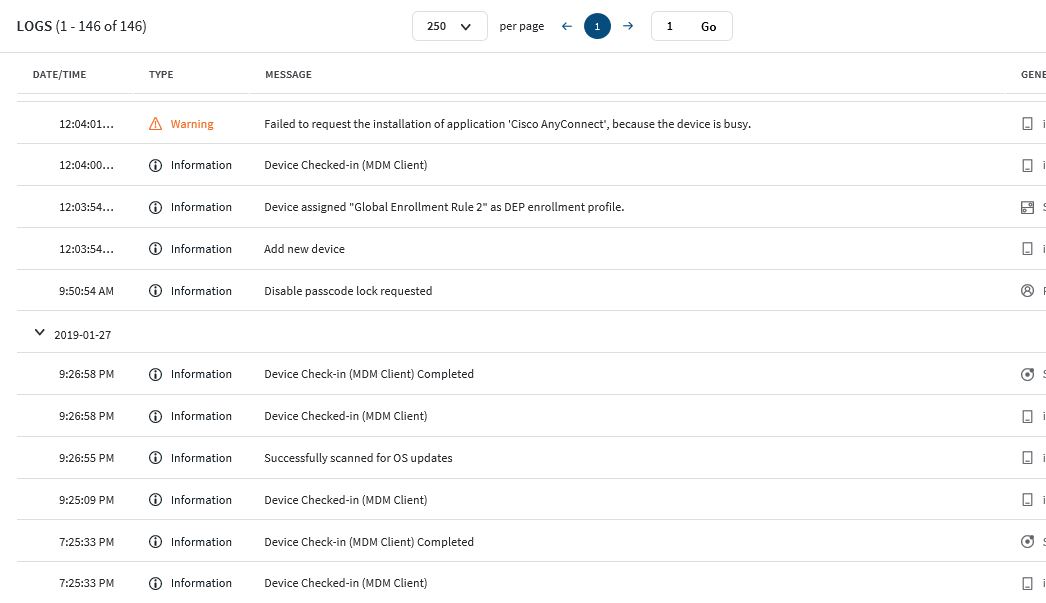Click the chevron arrow inside the page size selector
Screen dimensions: 1046x603
coord(466,26)
